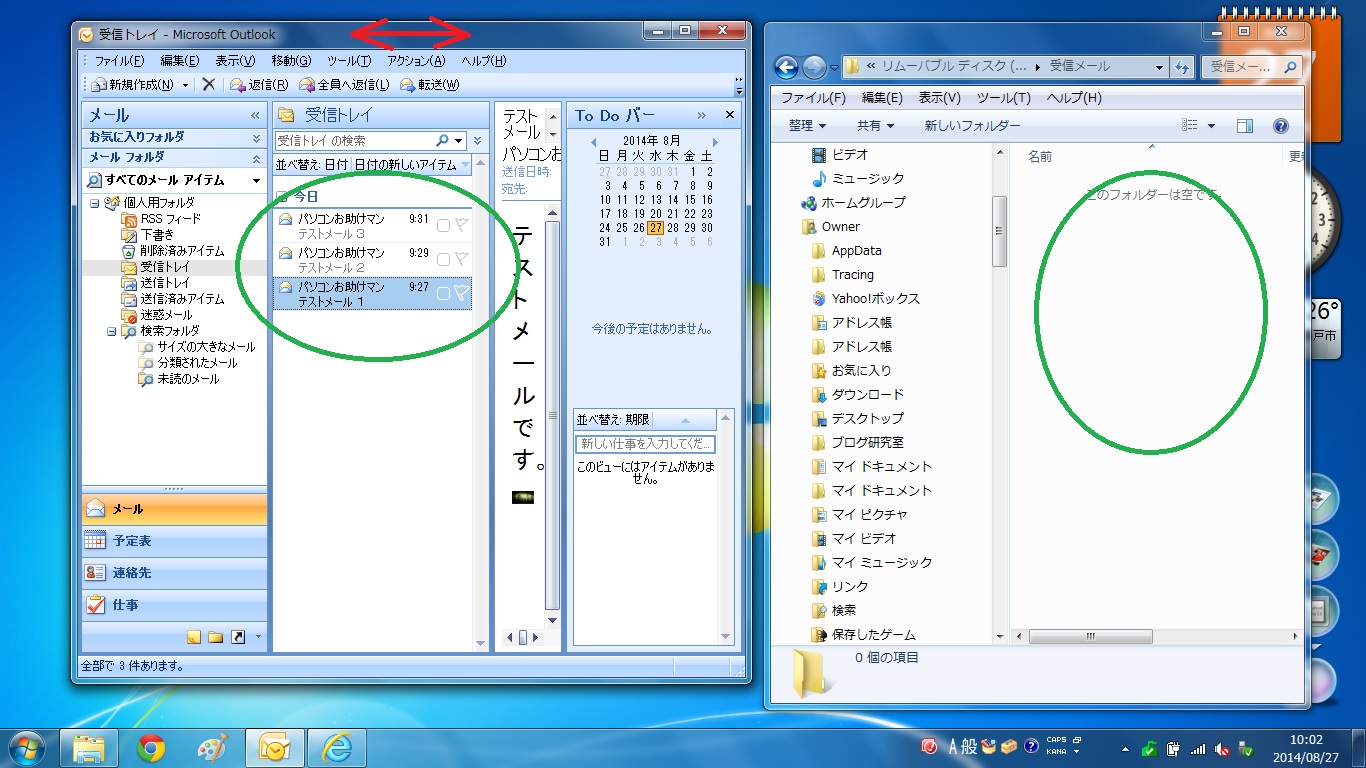This screenshot has width=1366, height=768.
Task: Collapse the メール フォルダ section
Action: click(255, 158)
